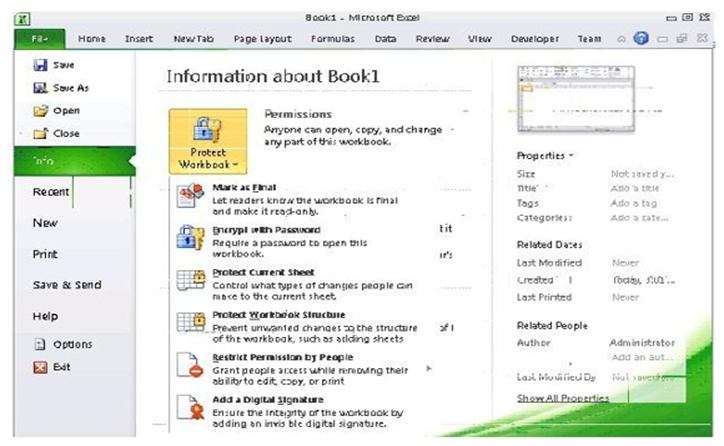The image size is (724, 446).
Task: Click the Protect Current Sheet icon
Action: coord(190,281)
